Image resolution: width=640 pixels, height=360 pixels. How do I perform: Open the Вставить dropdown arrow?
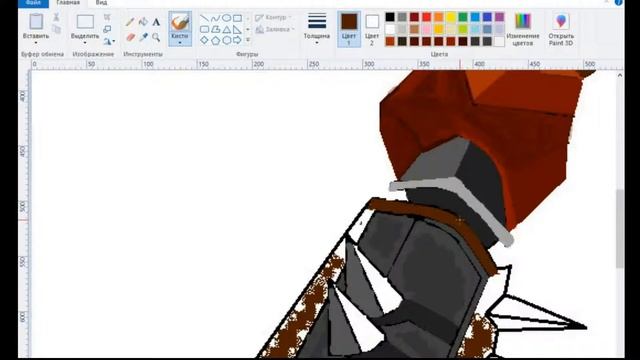coord(36,43)
